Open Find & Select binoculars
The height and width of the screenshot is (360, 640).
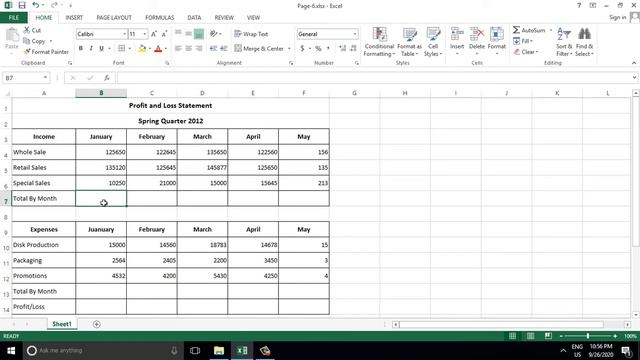tap(584, 42)
